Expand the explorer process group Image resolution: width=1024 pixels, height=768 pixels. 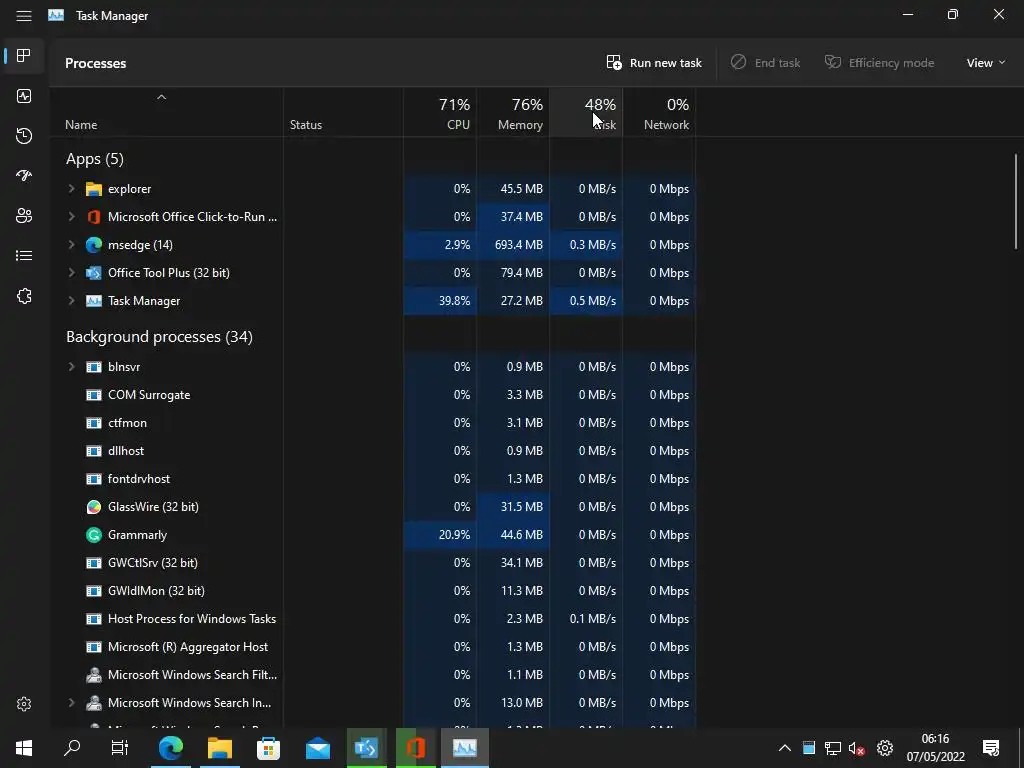pyautogui.click(x=71, y=189)
